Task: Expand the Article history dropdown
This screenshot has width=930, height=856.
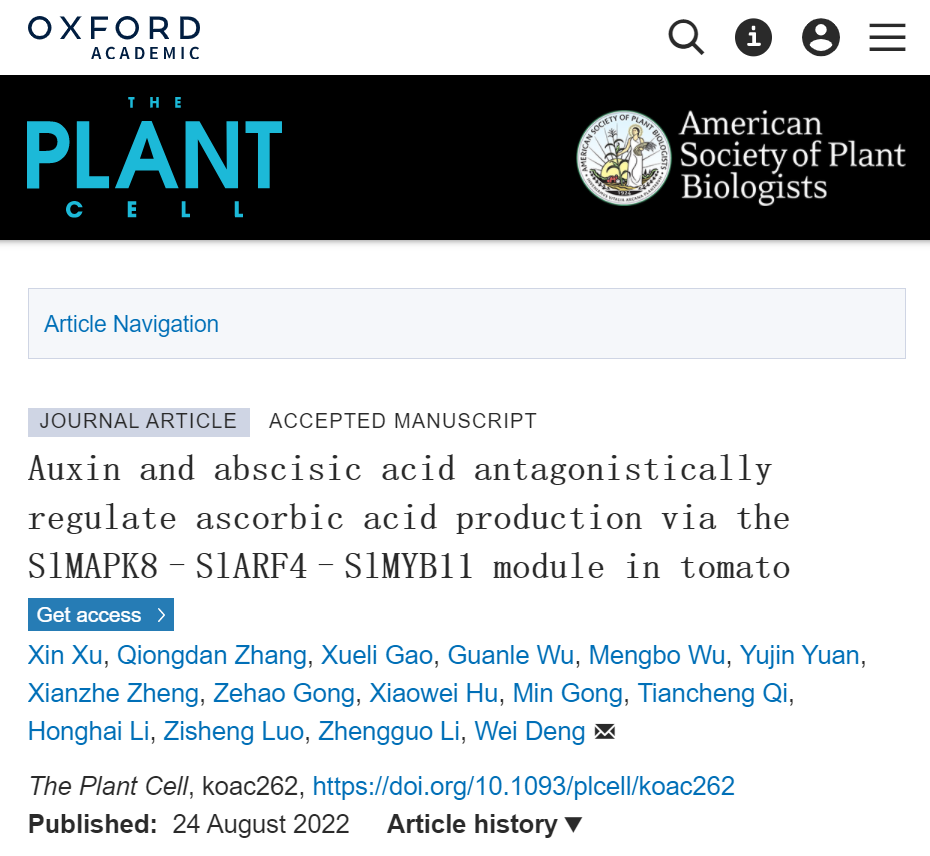Action: coord(485,825)
